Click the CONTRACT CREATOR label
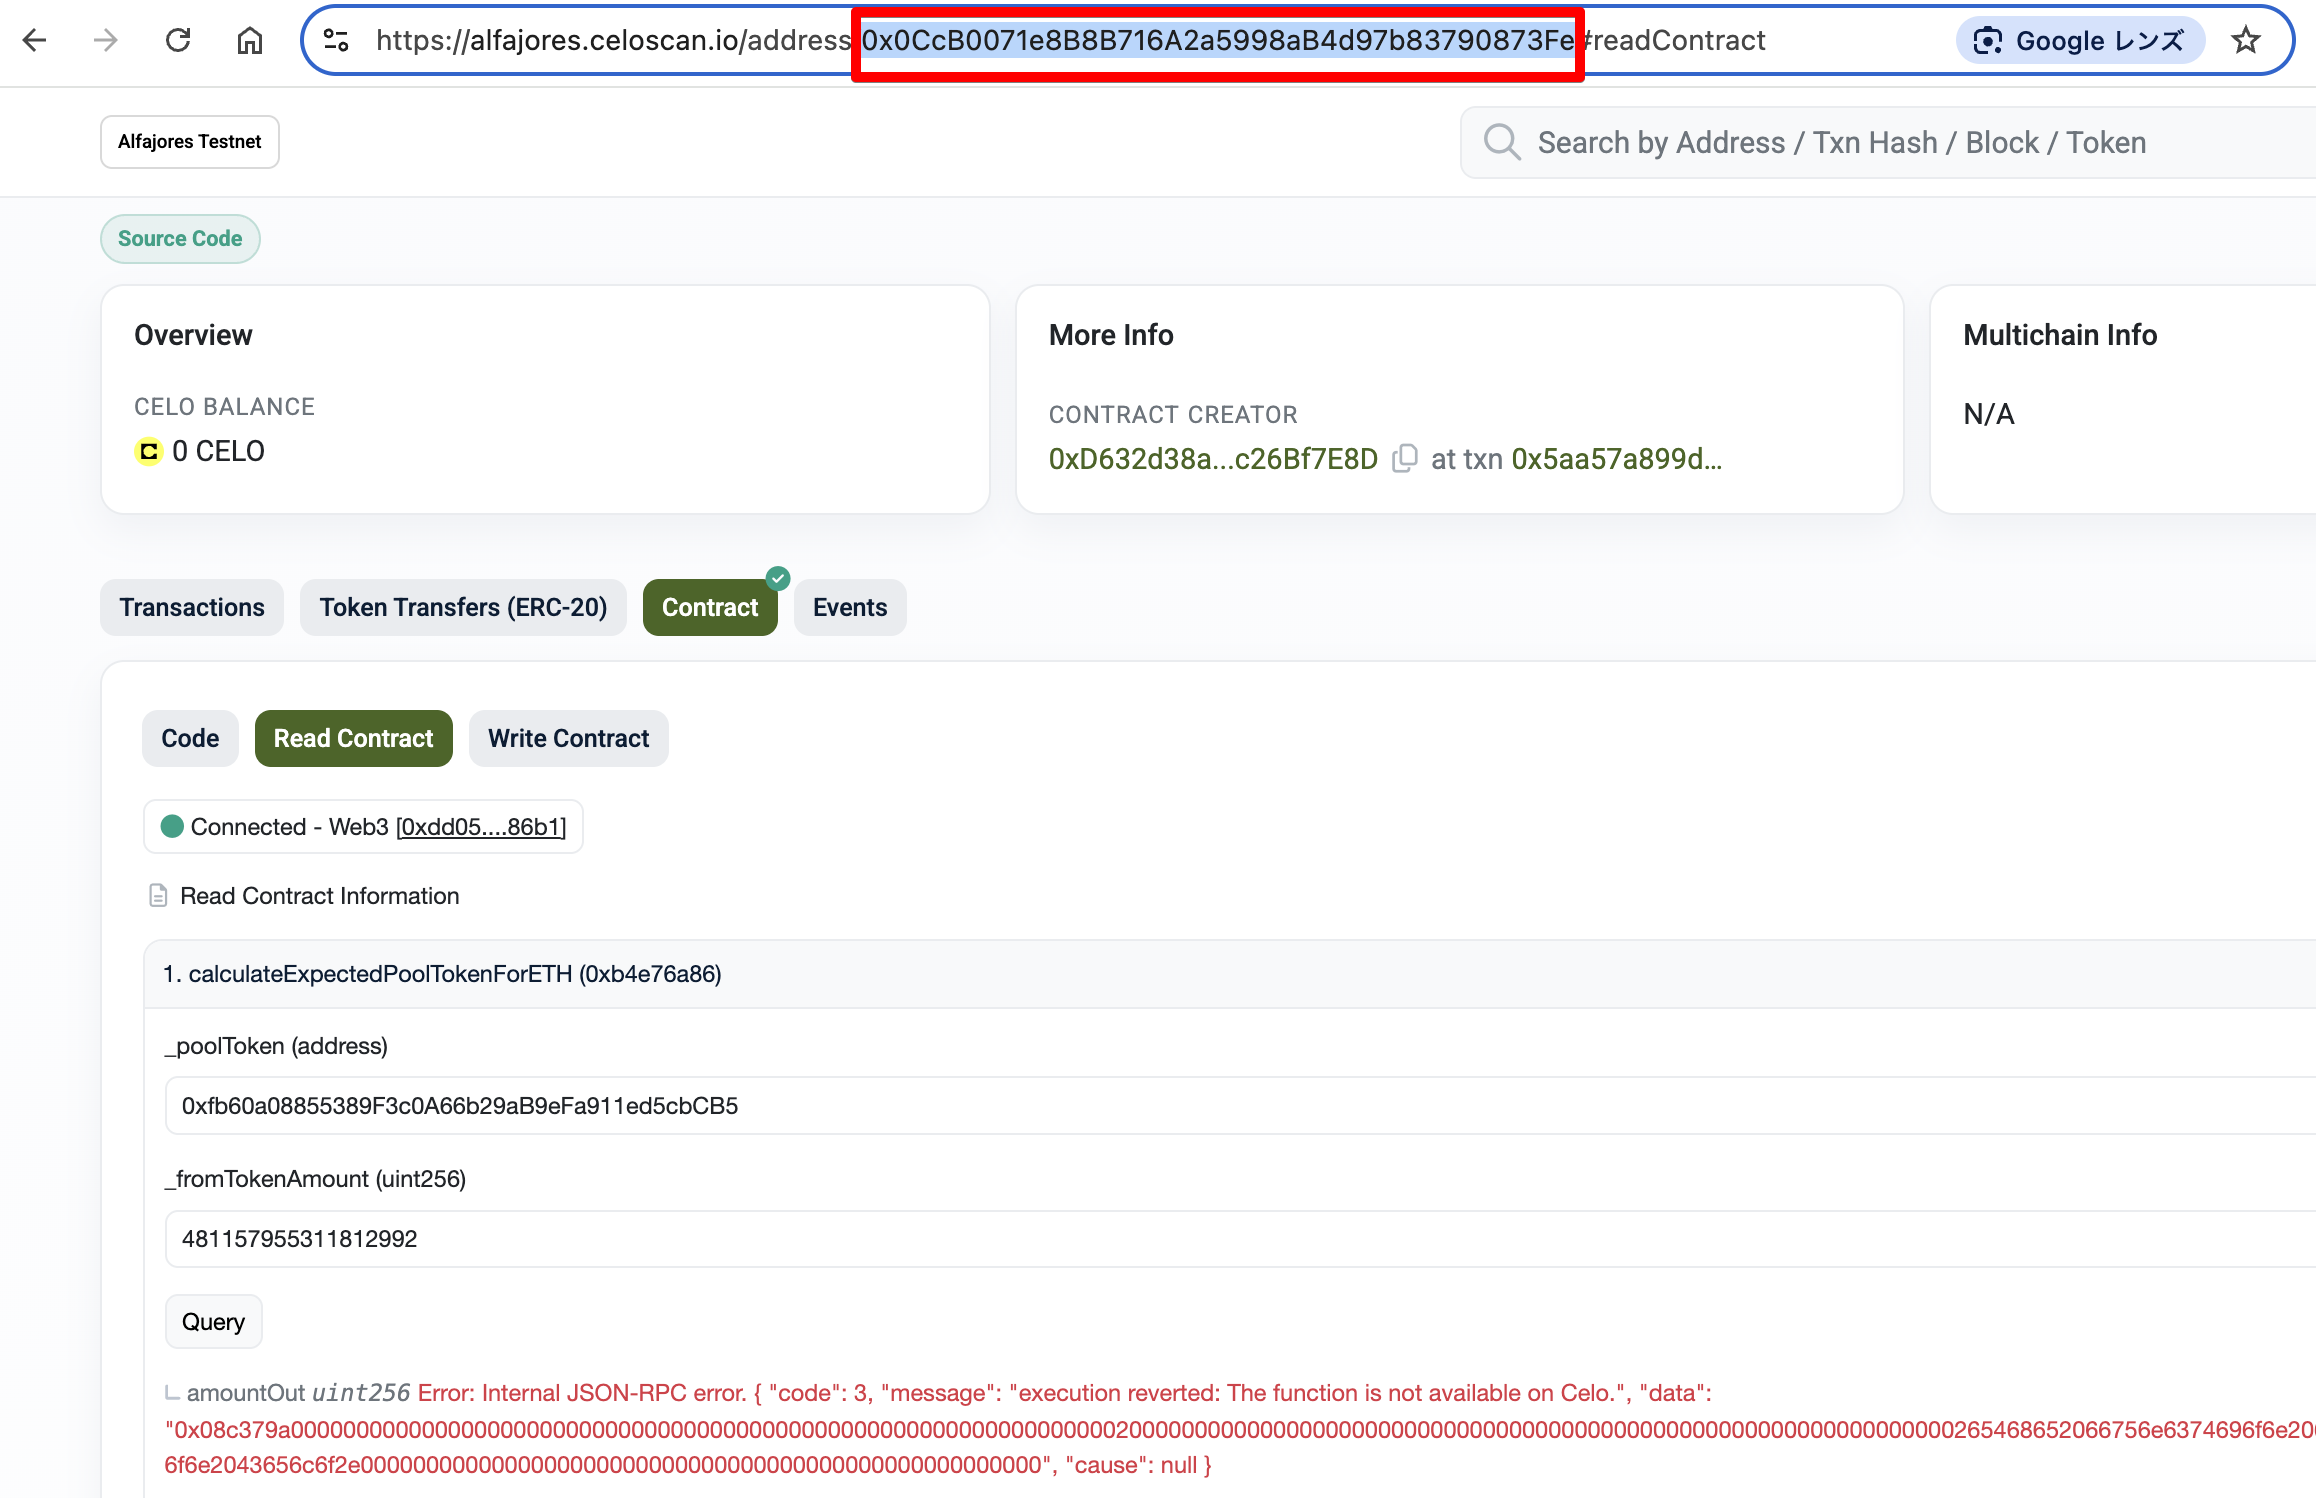The height and width of the screenshot is (1498, 2316). coord(1173,414)
